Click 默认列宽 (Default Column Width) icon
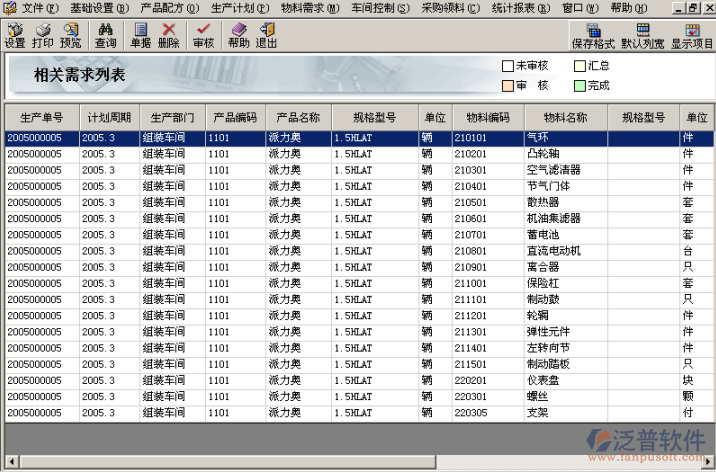Image resolution: width=716 pixels, height=473 pixels. tap(643, 36)
